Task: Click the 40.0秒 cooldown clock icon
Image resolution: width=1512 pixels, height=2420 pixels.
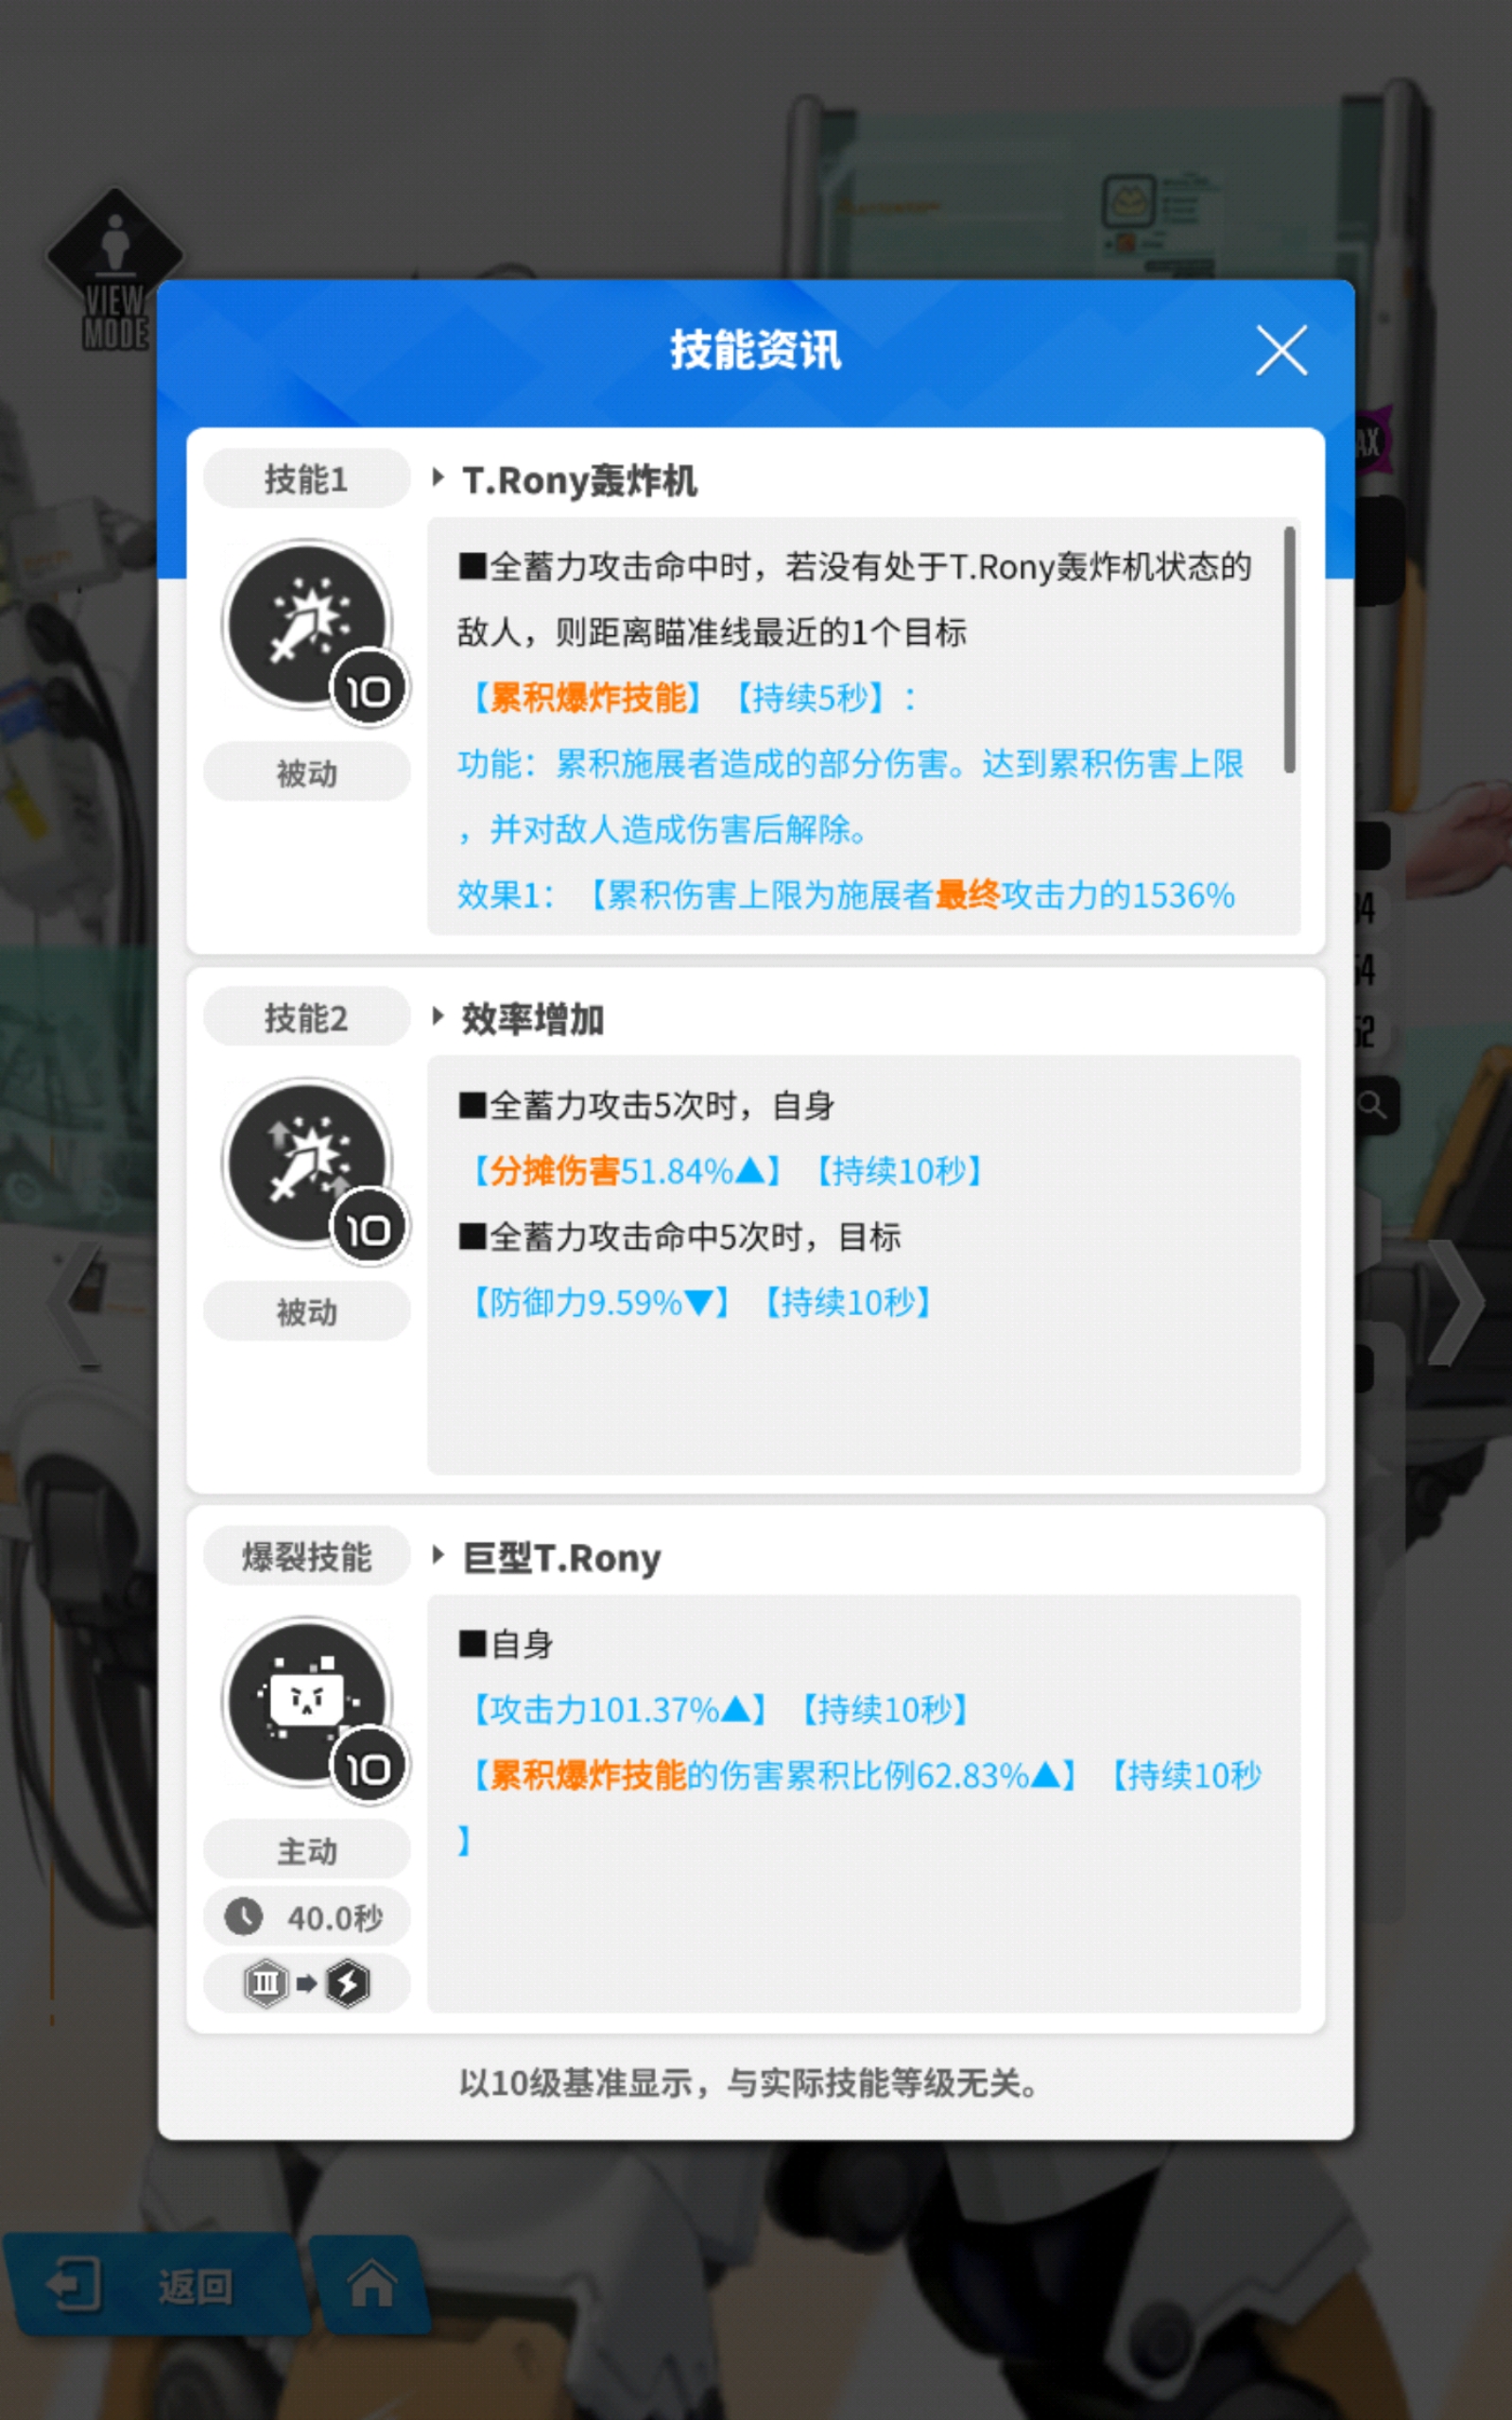Action: click(243, 1917)
